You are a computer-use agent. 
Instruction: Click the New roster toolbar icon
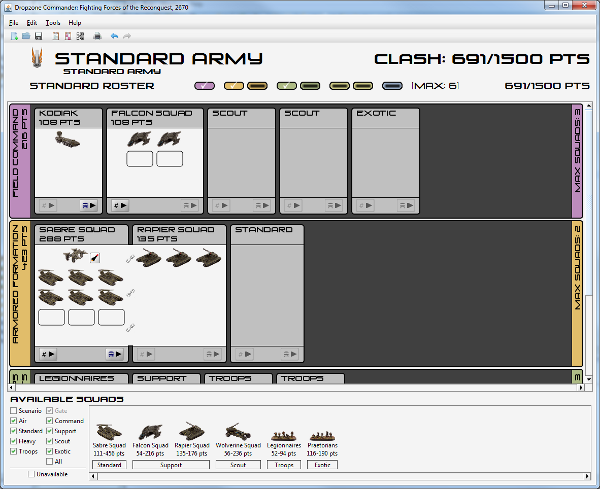click(14, 36)
